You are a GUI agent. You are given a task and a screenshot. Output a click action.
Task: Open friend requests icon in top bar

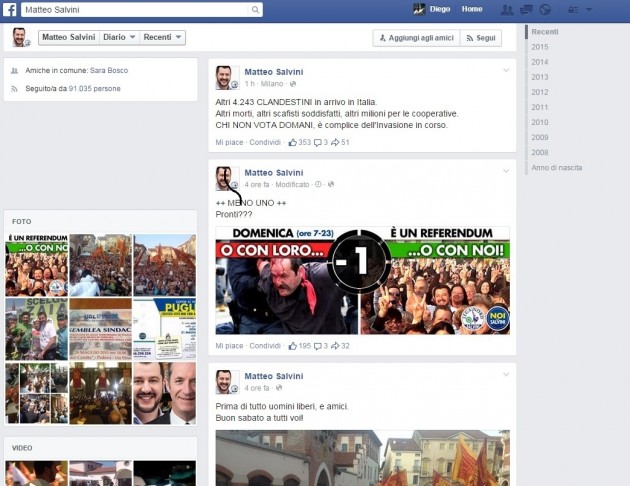507,10
